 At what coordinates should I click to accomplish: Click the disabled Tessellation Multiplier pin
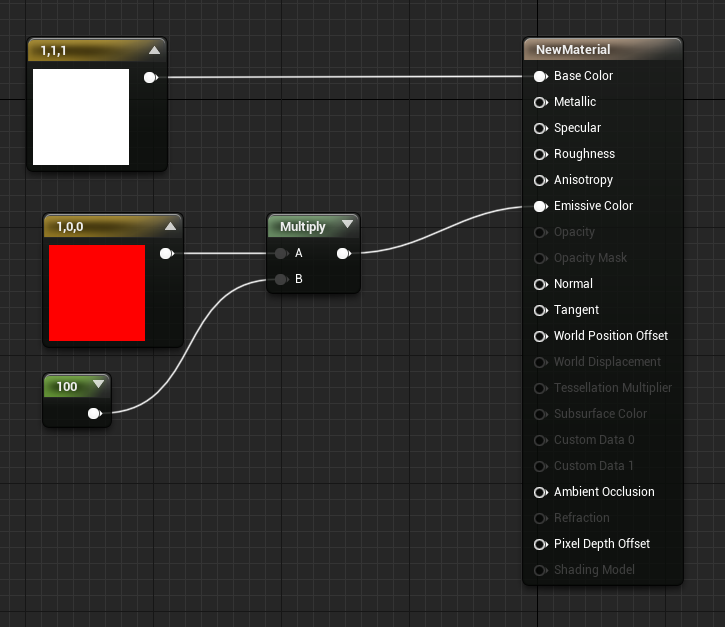(541, 388)
